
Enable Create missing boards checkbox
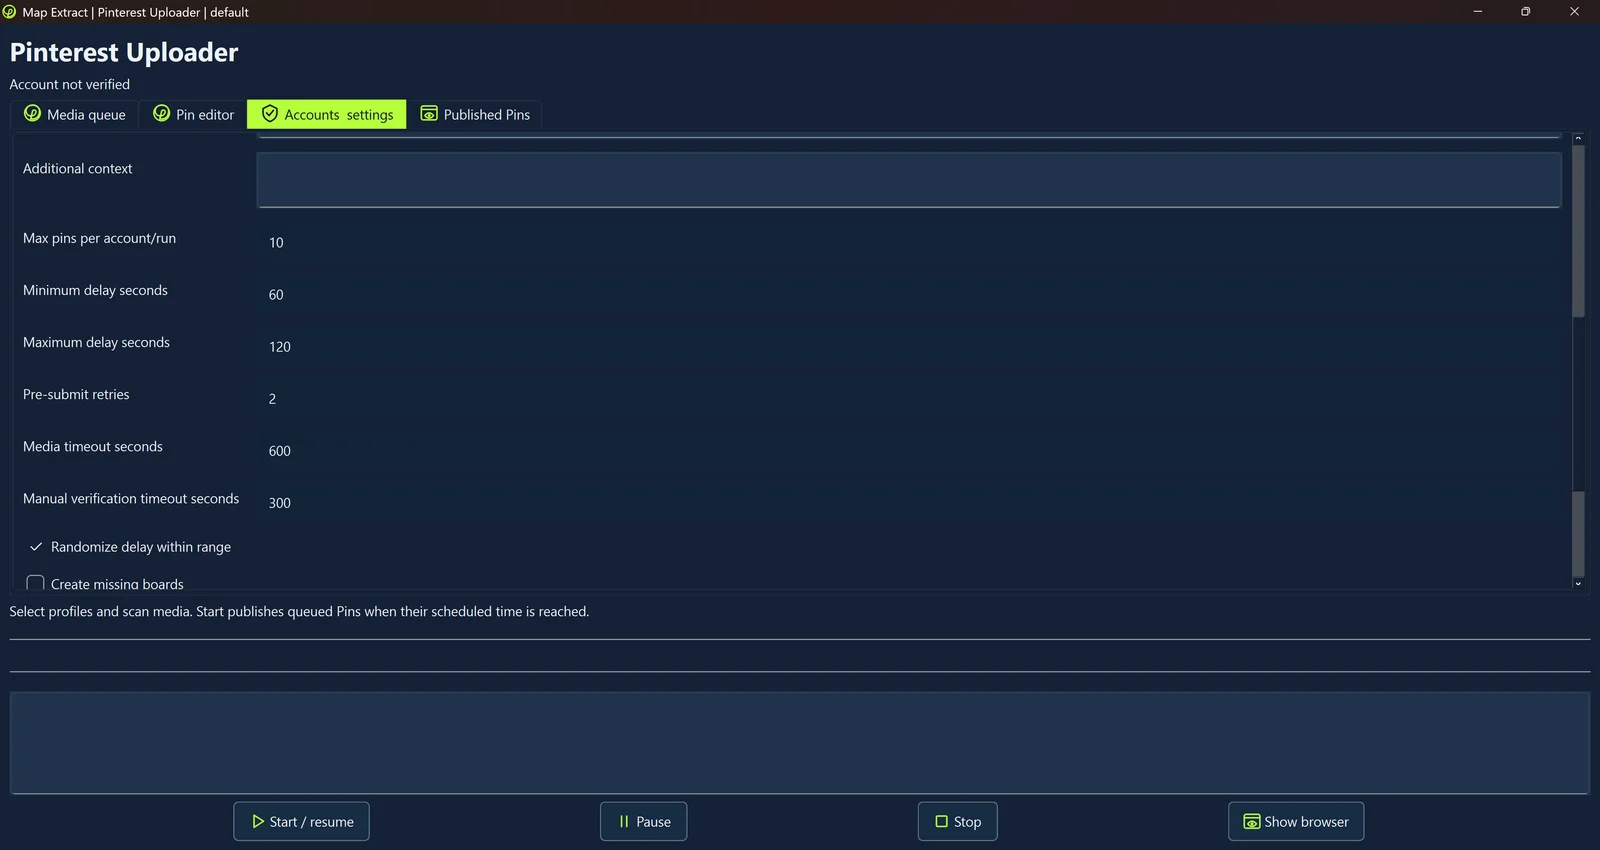tap(36, 582)
